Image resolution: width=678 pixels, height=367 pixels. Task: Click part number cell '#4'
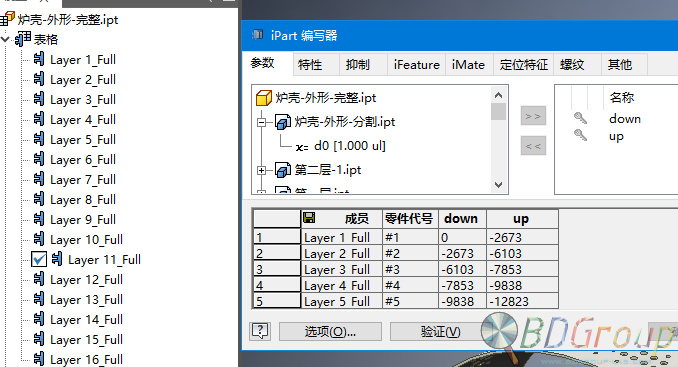tap(410, 285)
